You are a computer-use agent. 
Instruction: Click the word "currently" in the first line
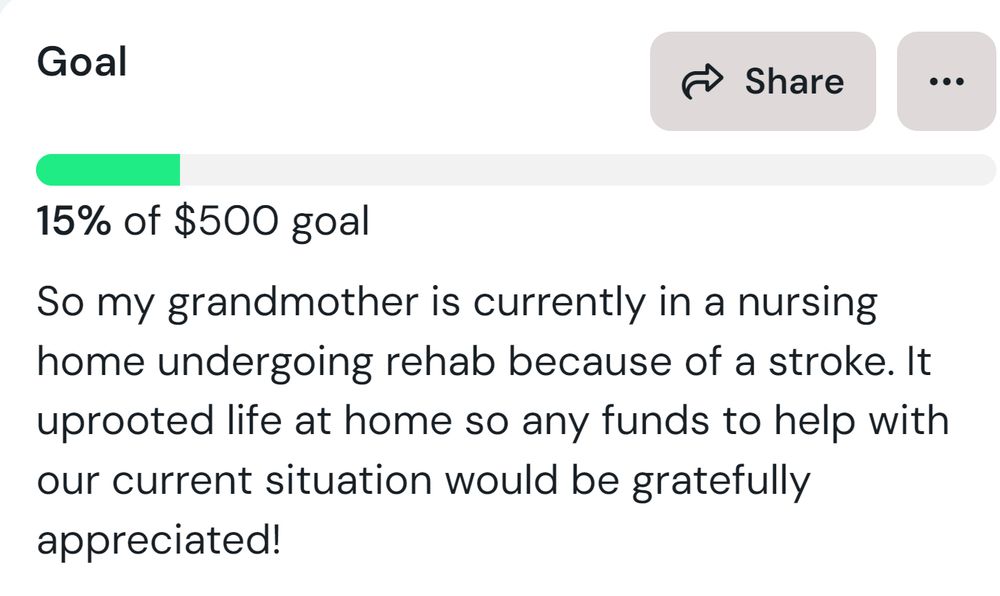coord(553,303)
